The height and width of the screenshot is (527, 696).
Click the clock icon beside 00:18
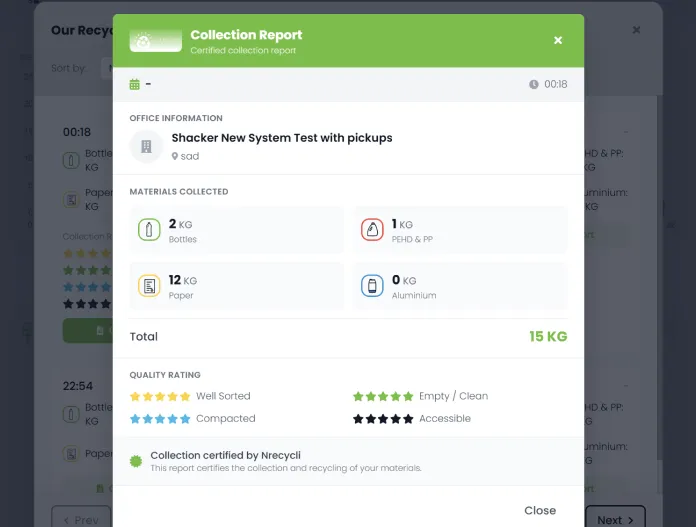coord(534,84)
